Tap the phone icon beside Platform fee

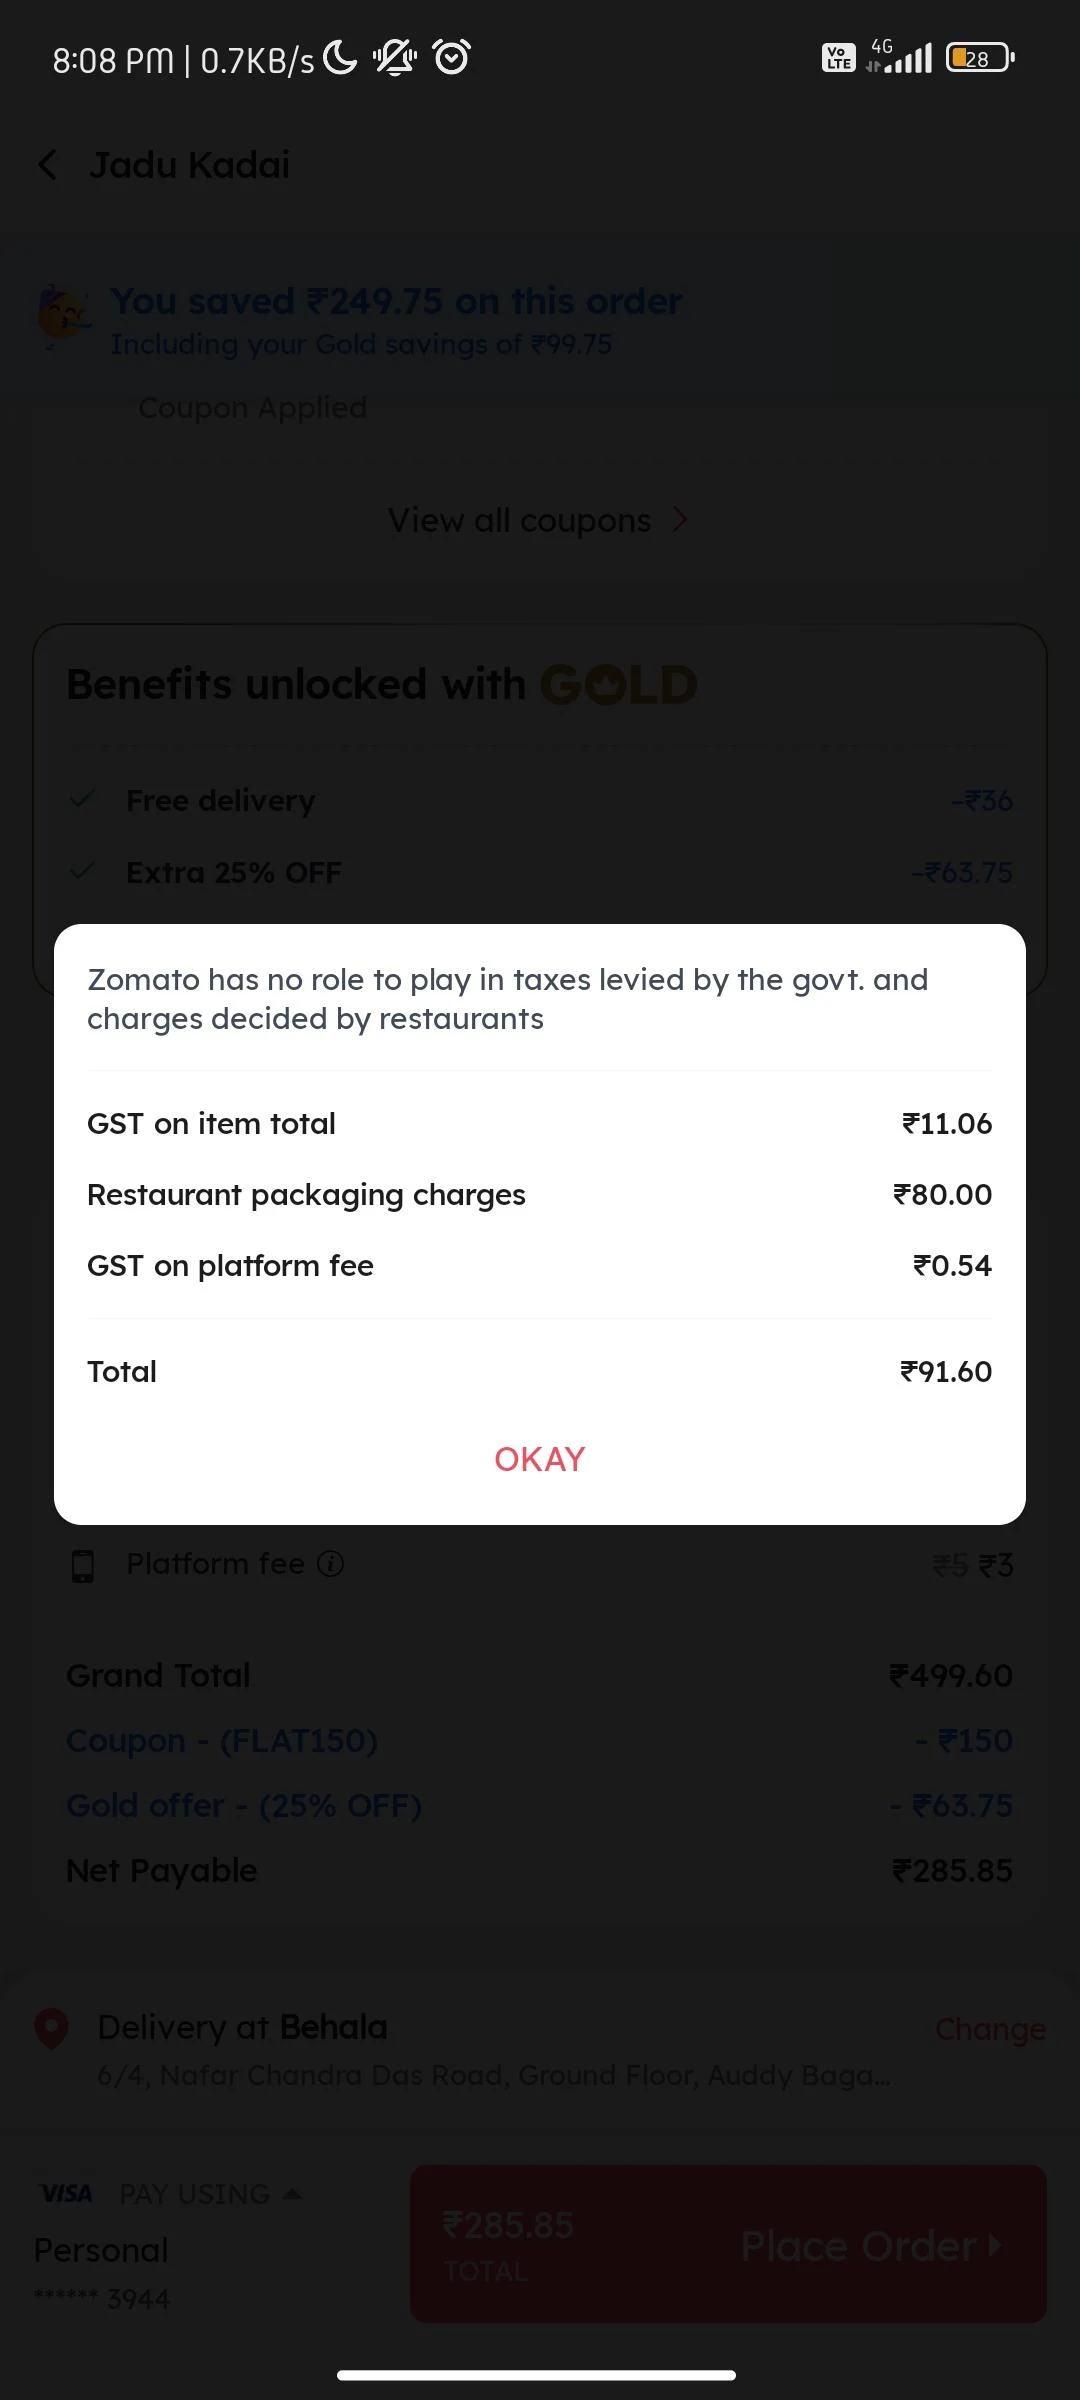point(83,1565)
